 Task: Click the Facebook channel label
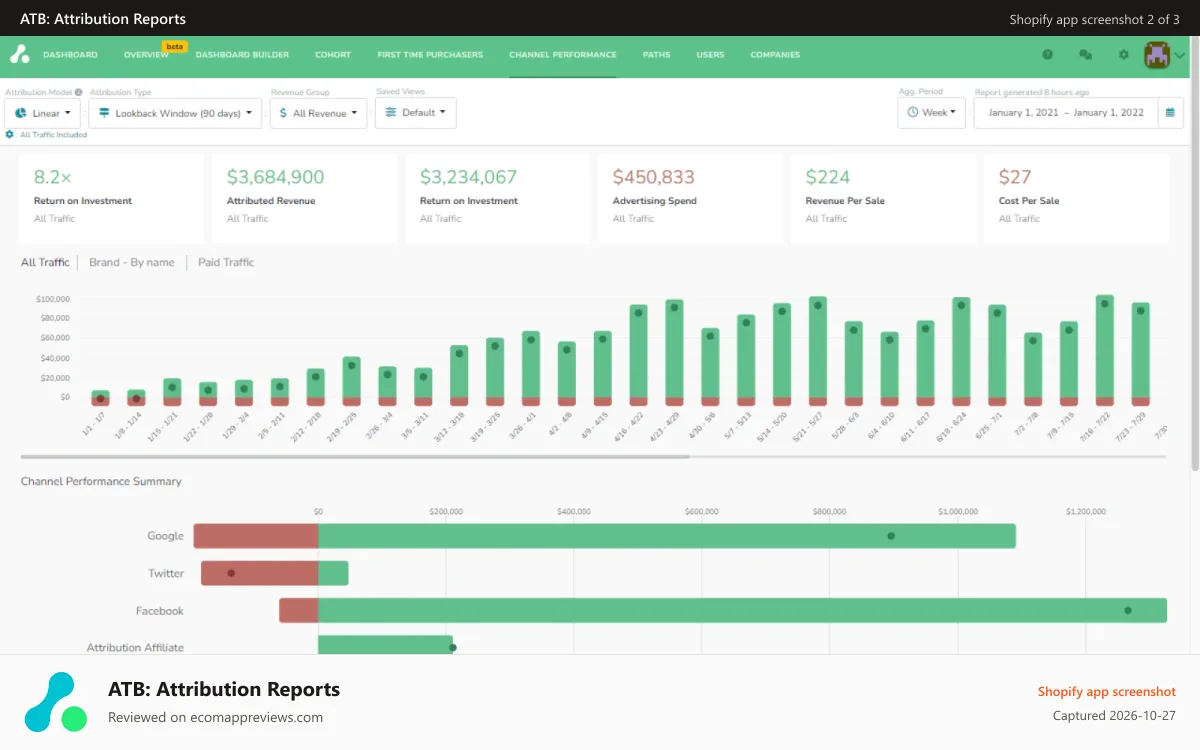[x=160, y=611]
